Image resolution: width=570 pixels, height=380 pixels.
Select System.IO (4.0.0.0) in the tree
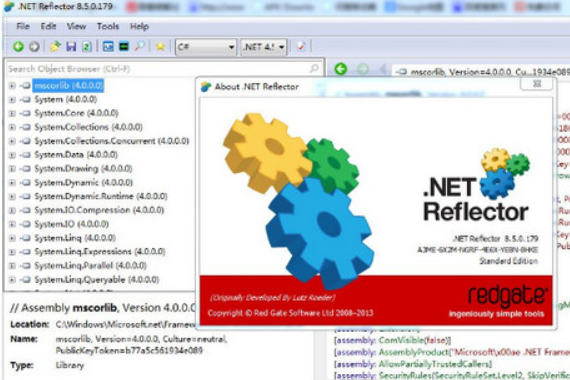pos(72,224)
